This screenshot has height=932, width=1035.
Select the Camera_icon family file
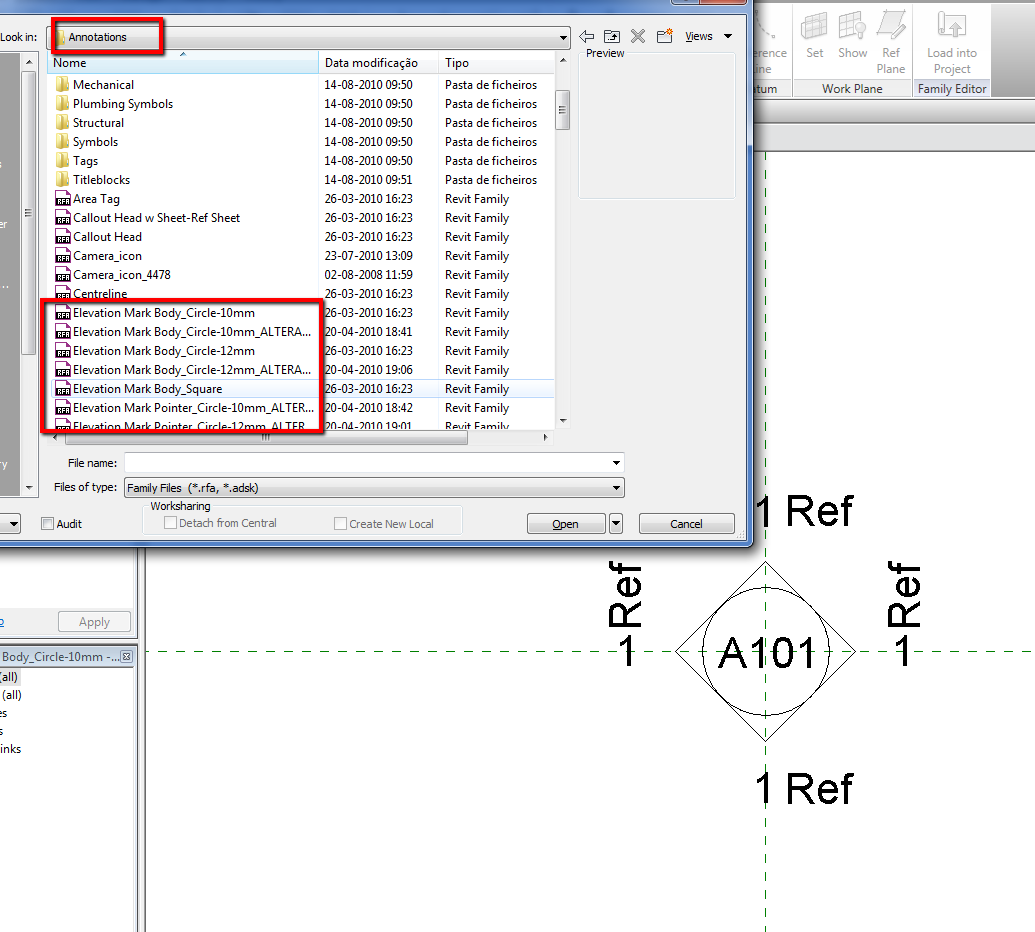[107, 256]
